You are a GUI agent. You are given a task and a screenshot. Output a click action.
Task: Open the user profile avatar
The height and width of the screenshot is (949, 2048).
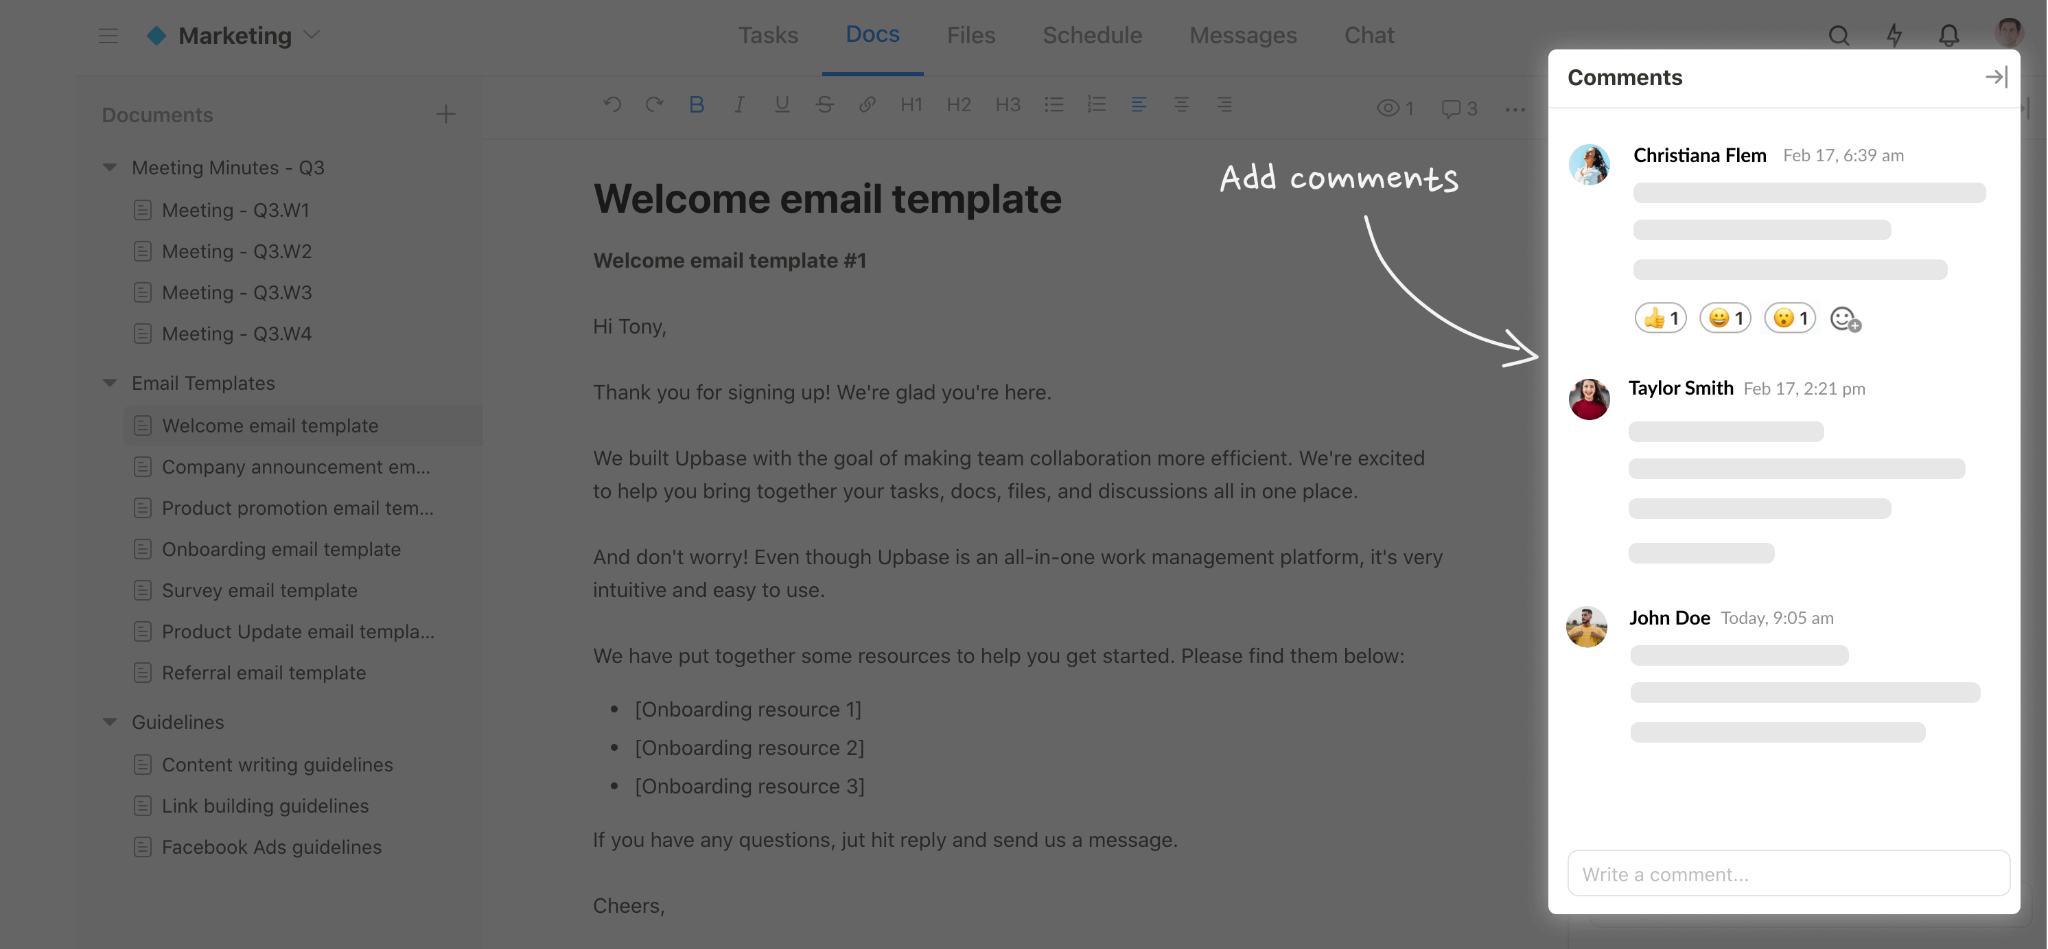[2008, 32]
